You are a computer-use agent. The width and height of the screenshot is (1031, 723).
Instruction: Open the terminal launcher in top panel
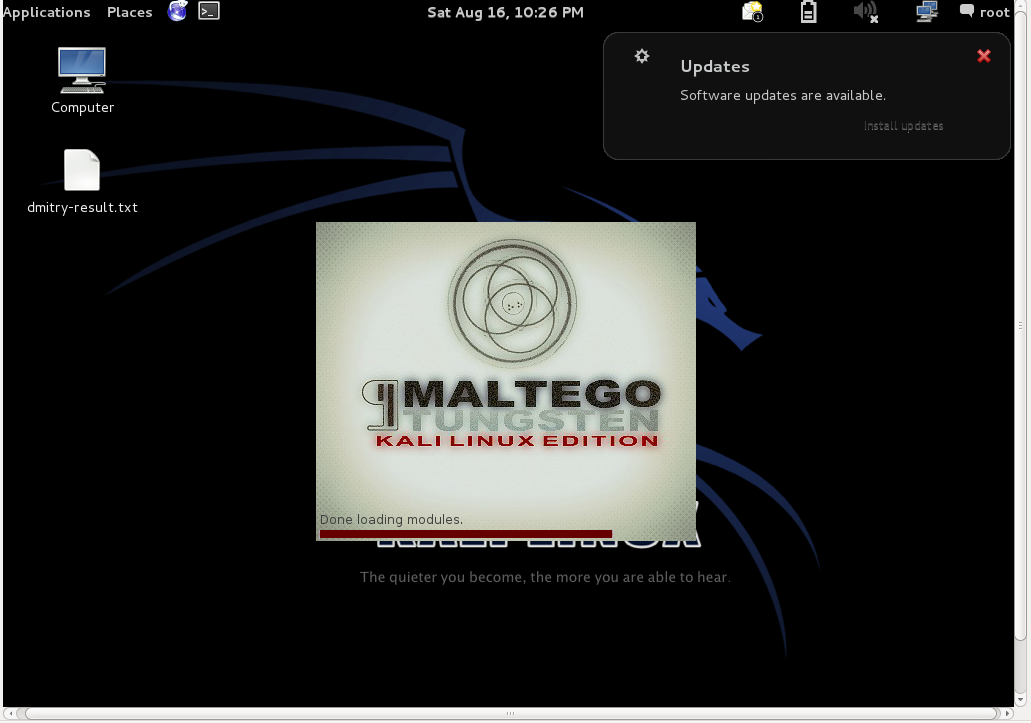click(x=209, y=11)
